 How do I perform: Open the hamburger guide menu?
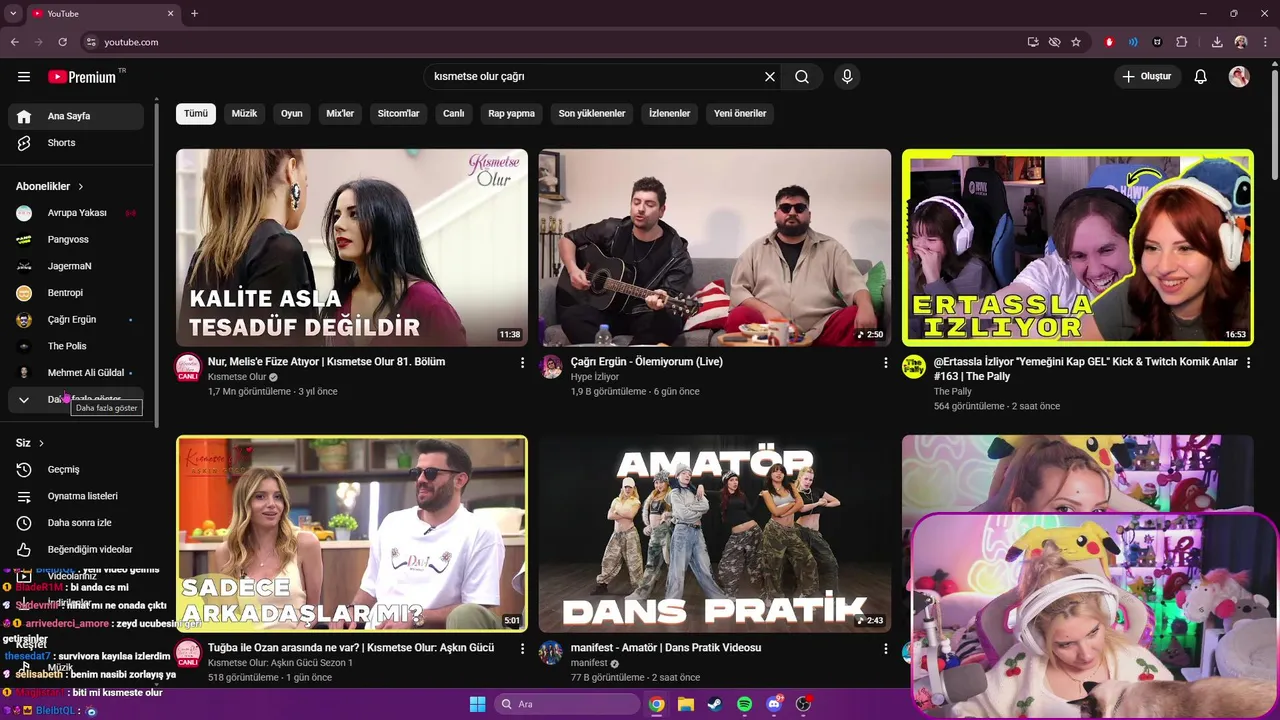[24, 77]
